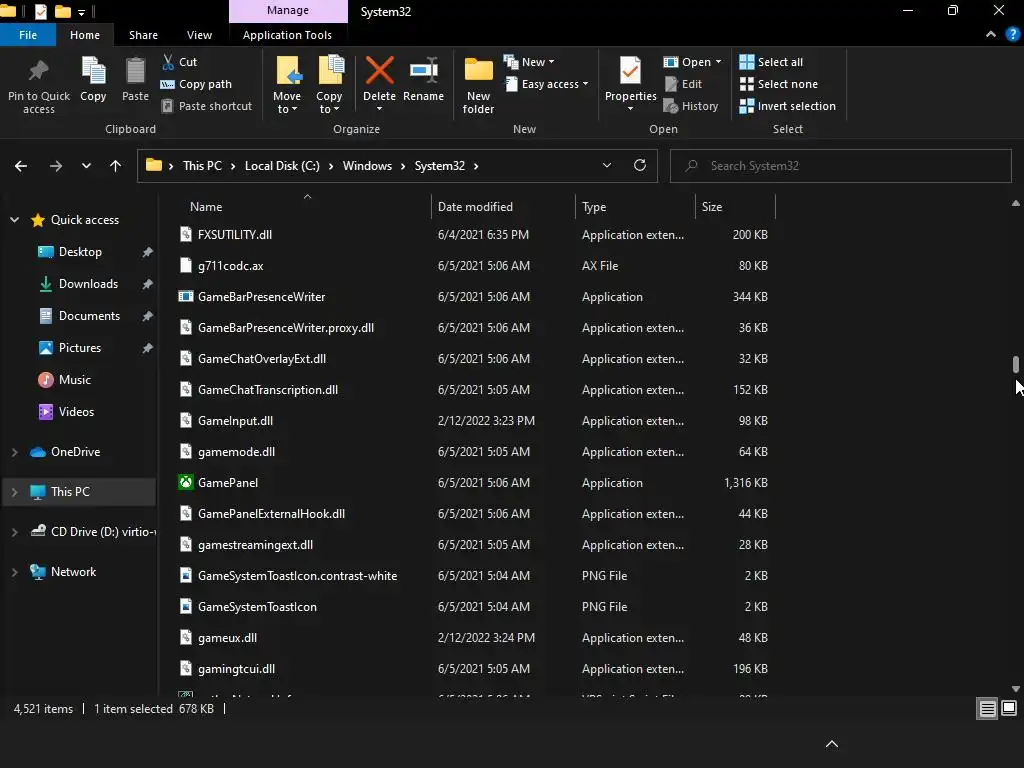Open Downloads in Quick access
Viewport: 1024px width, 768px height.
click(88, 284)
